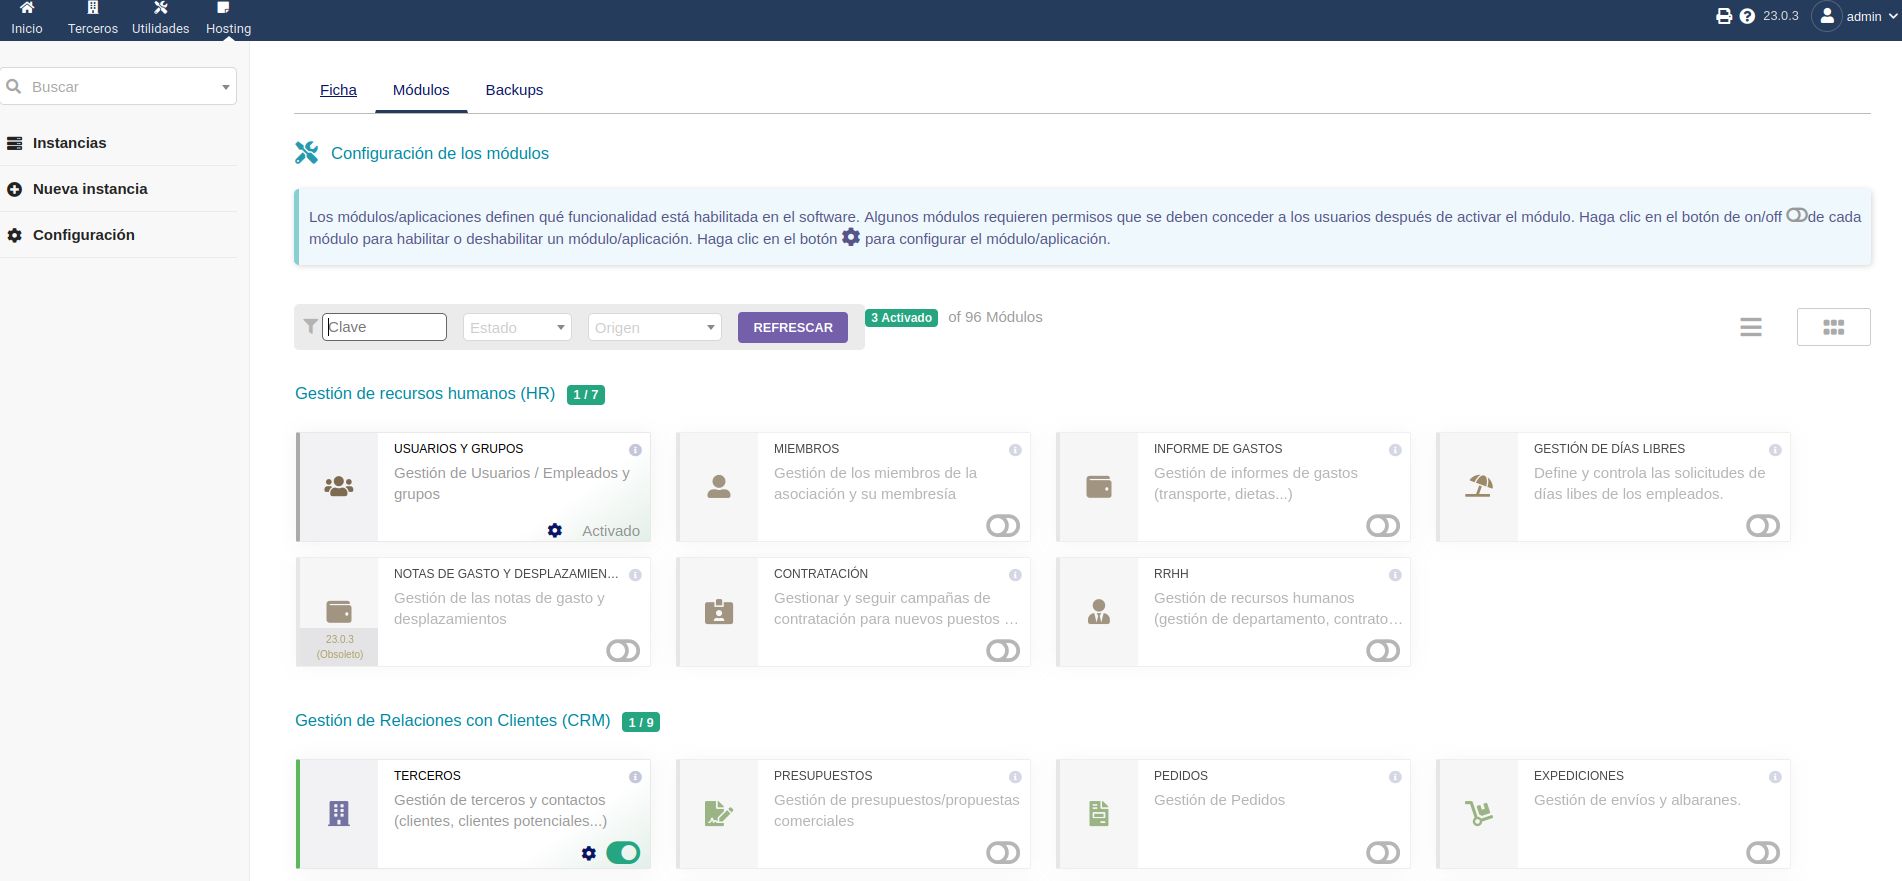Switch to the Backups tab
This screenshot has width=1902, height=881.
[x=514, y=90]
